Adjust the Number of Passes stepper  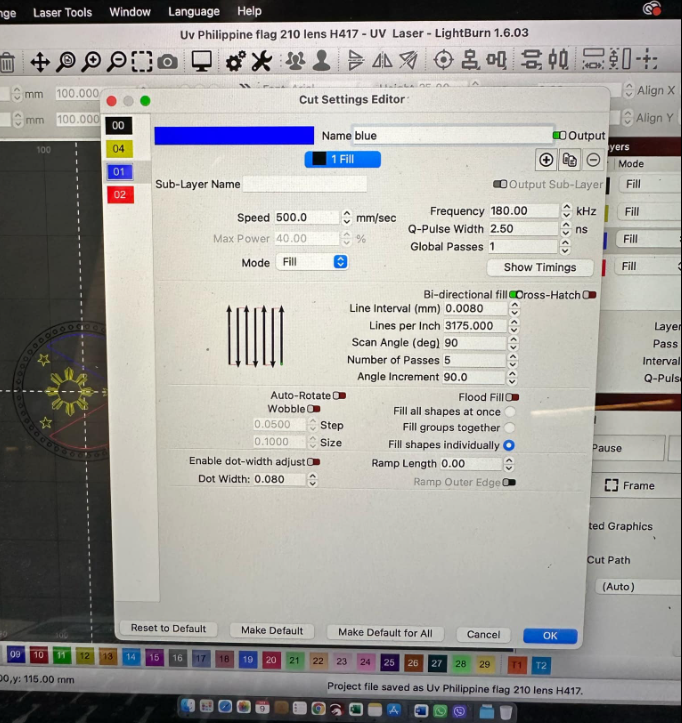tap(514, 360)
